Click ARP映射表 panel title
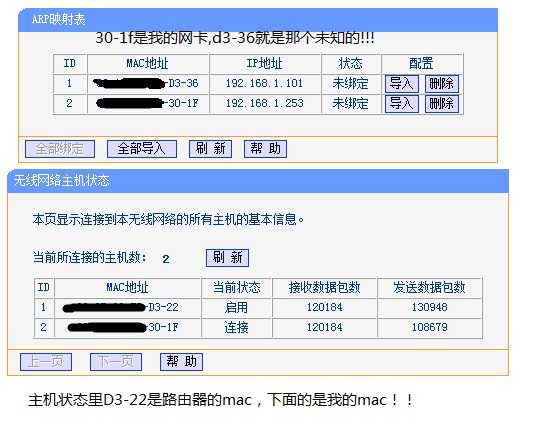The width and height of the screenshot is (534, 428). [x=58, y=19]
